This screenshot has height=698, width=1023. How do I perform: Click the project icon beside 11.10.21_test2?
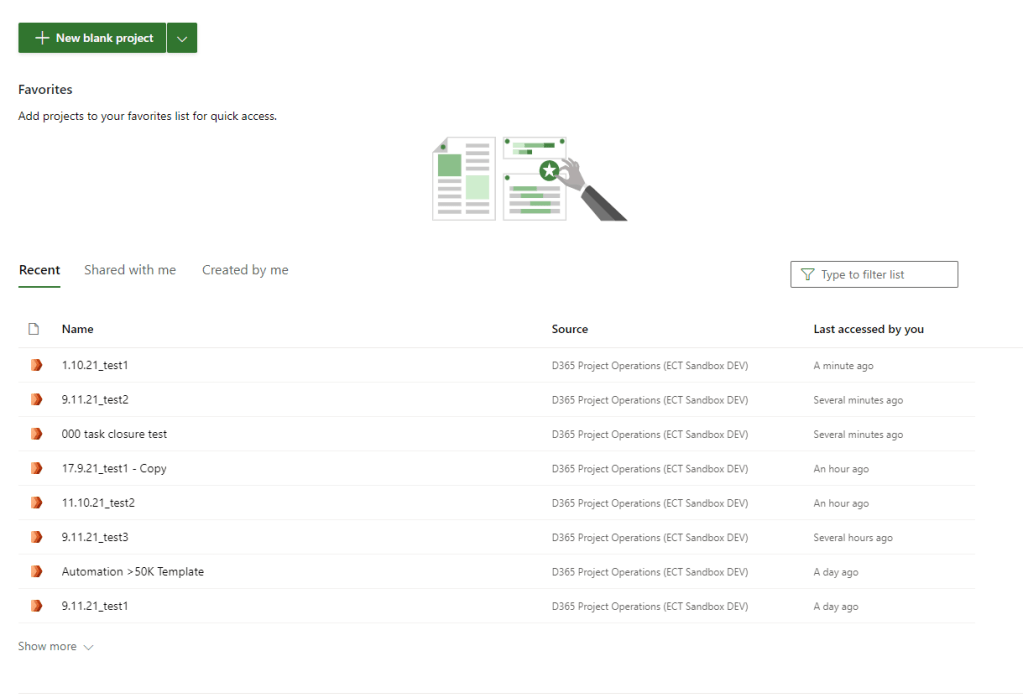[x=36, y=503]
